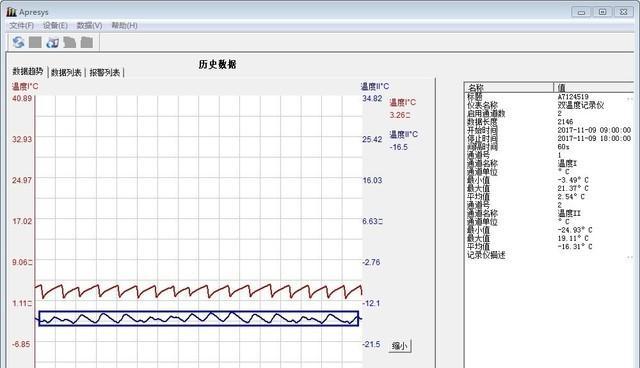Open the 文件(F) menu
Image resolution: width=640 pixels, height=368 pixels.
(x=22, y=26)
